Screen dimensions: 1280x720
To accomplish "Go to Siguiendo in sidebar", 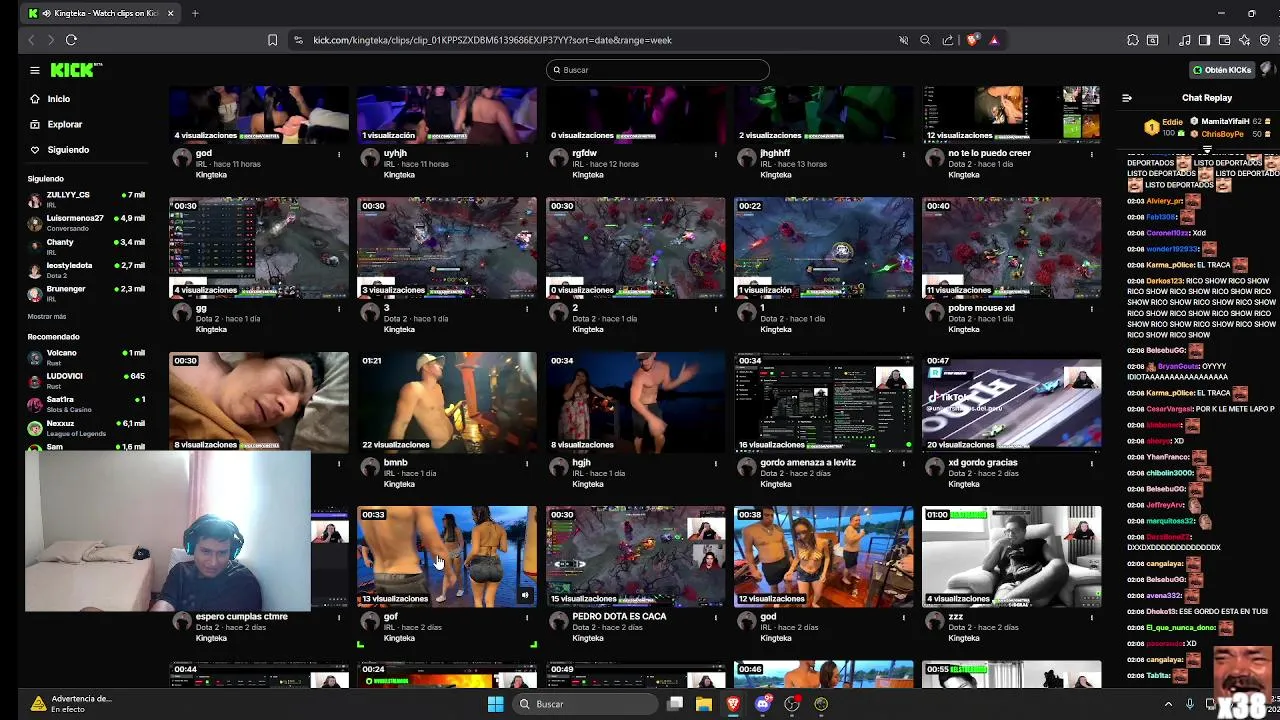I will (x=68, y=150).
